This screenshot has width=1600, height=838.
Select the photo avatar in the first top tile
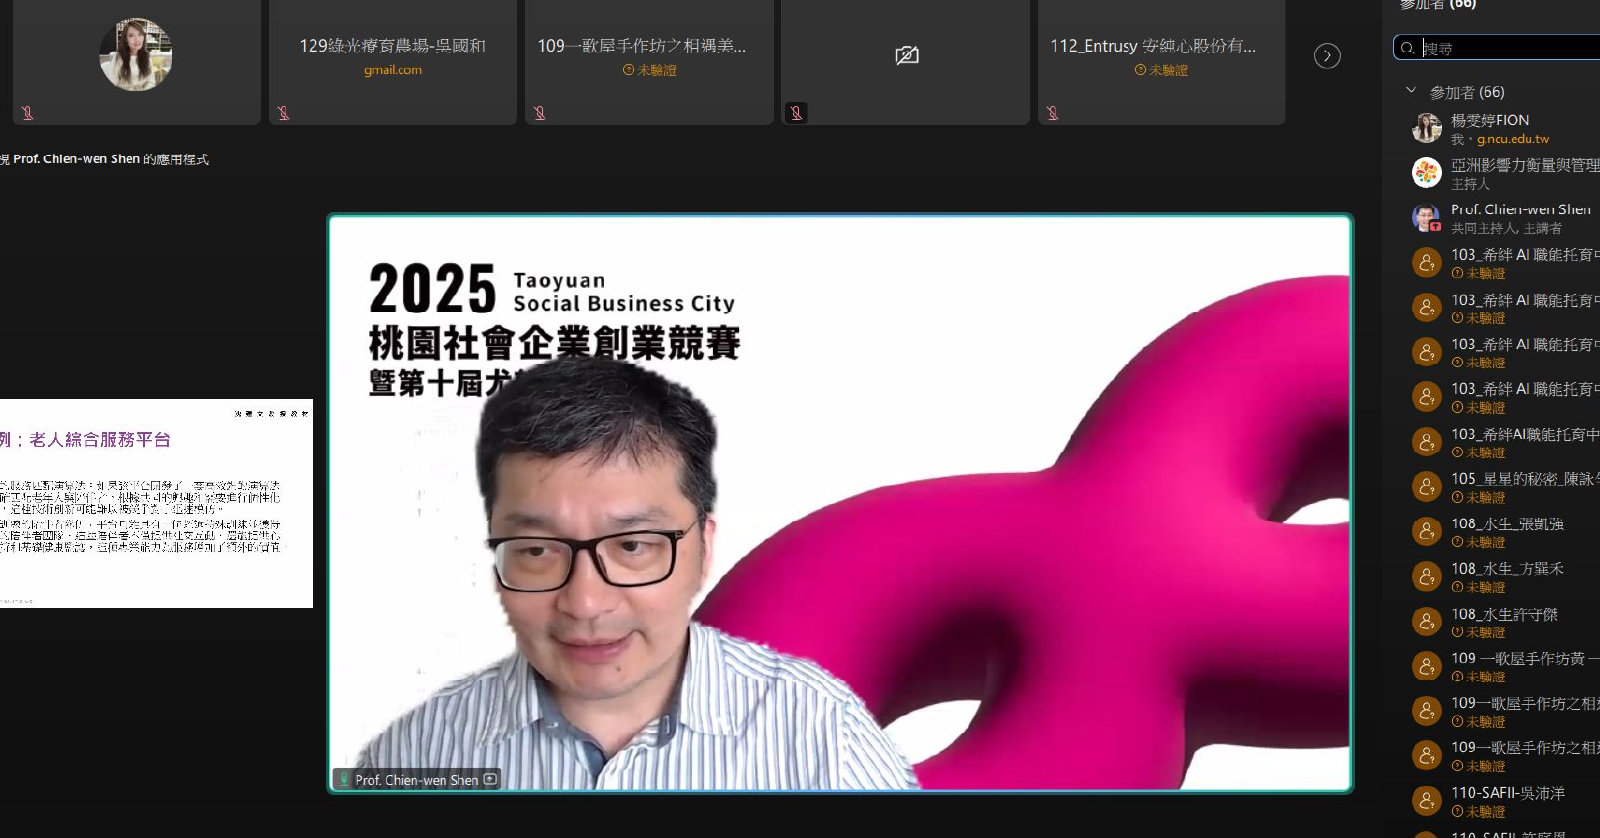136,54
